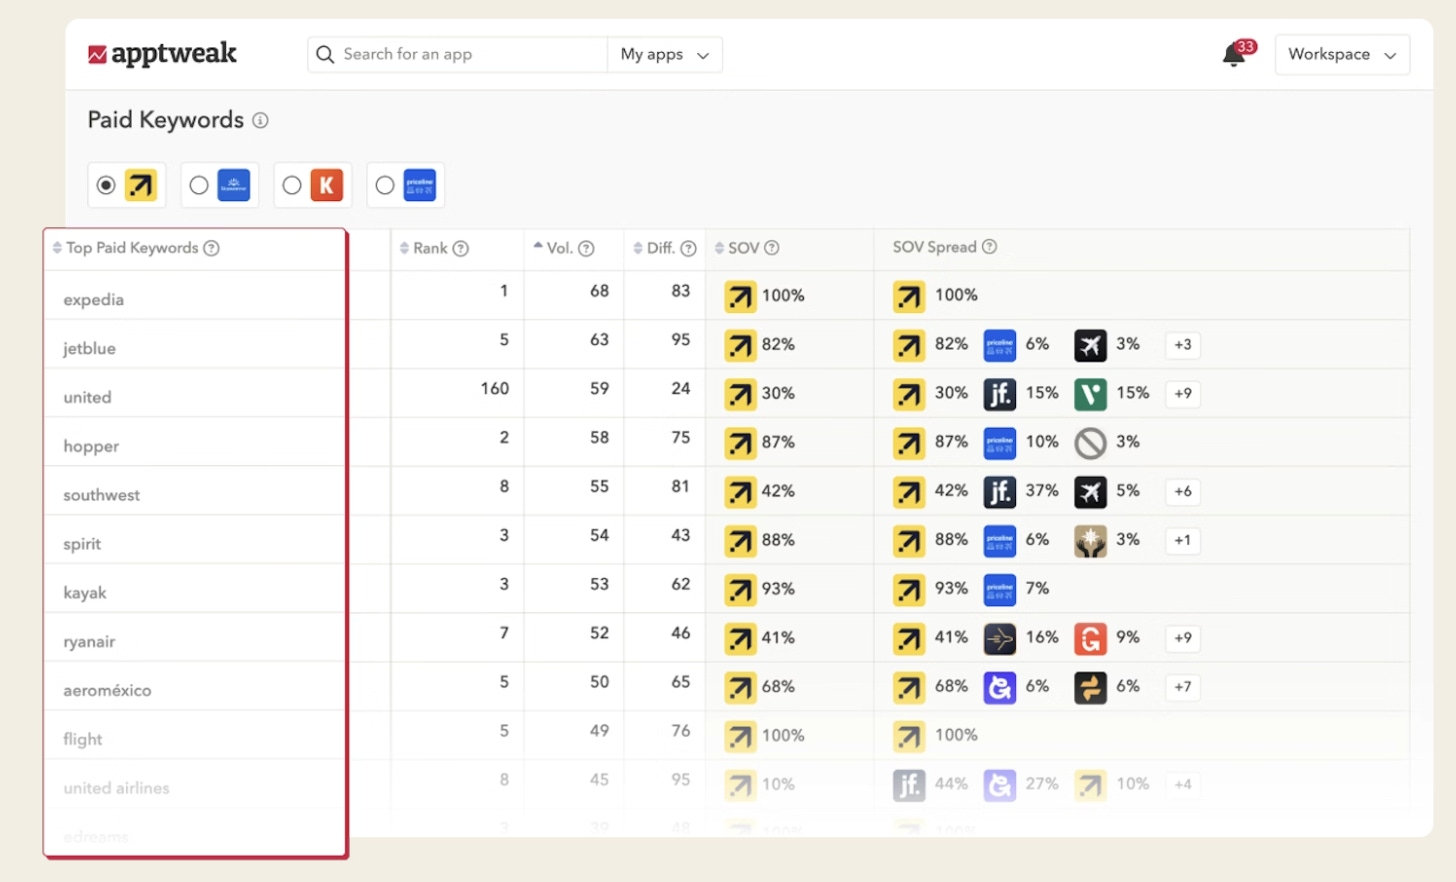Click the yellow arrow app icon in selector

click(x=141, y=185)
